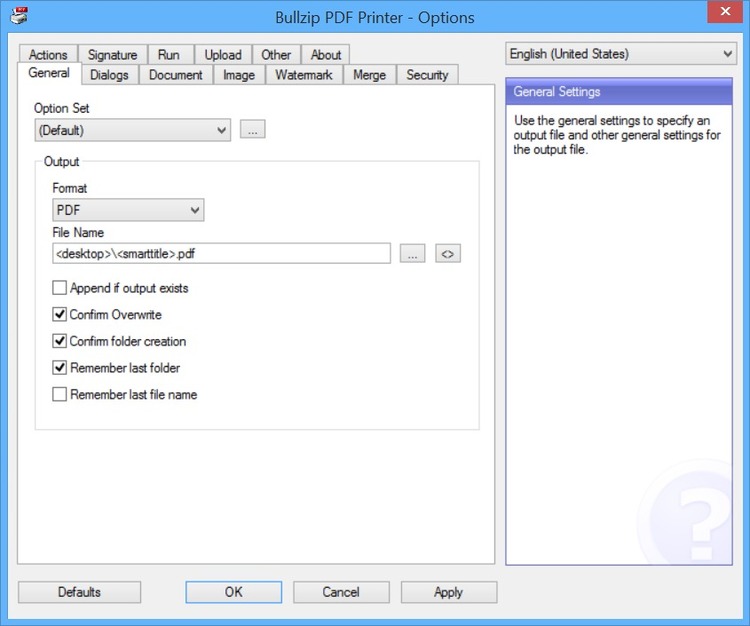
Task: Click the Cancel button
Action: (341, 592)
